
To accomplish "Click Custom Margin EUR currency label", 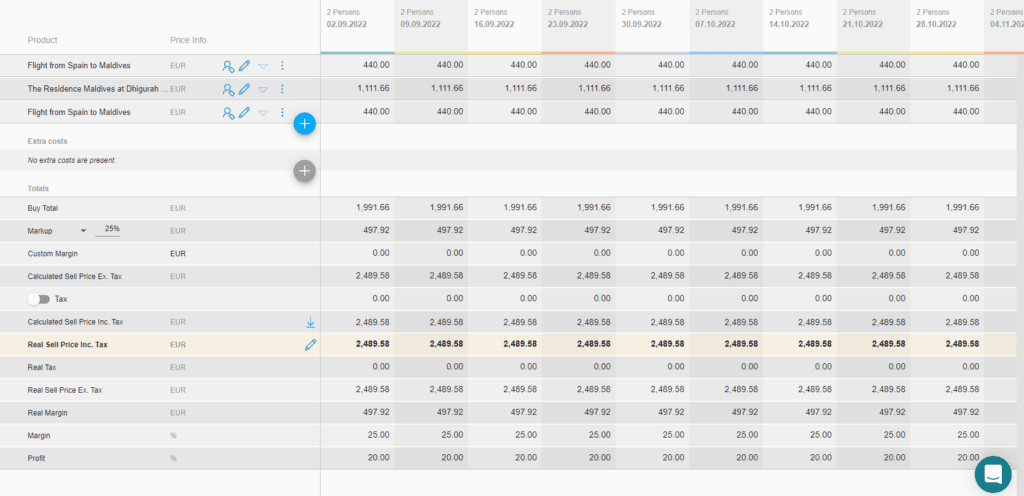I will point(178,253).
